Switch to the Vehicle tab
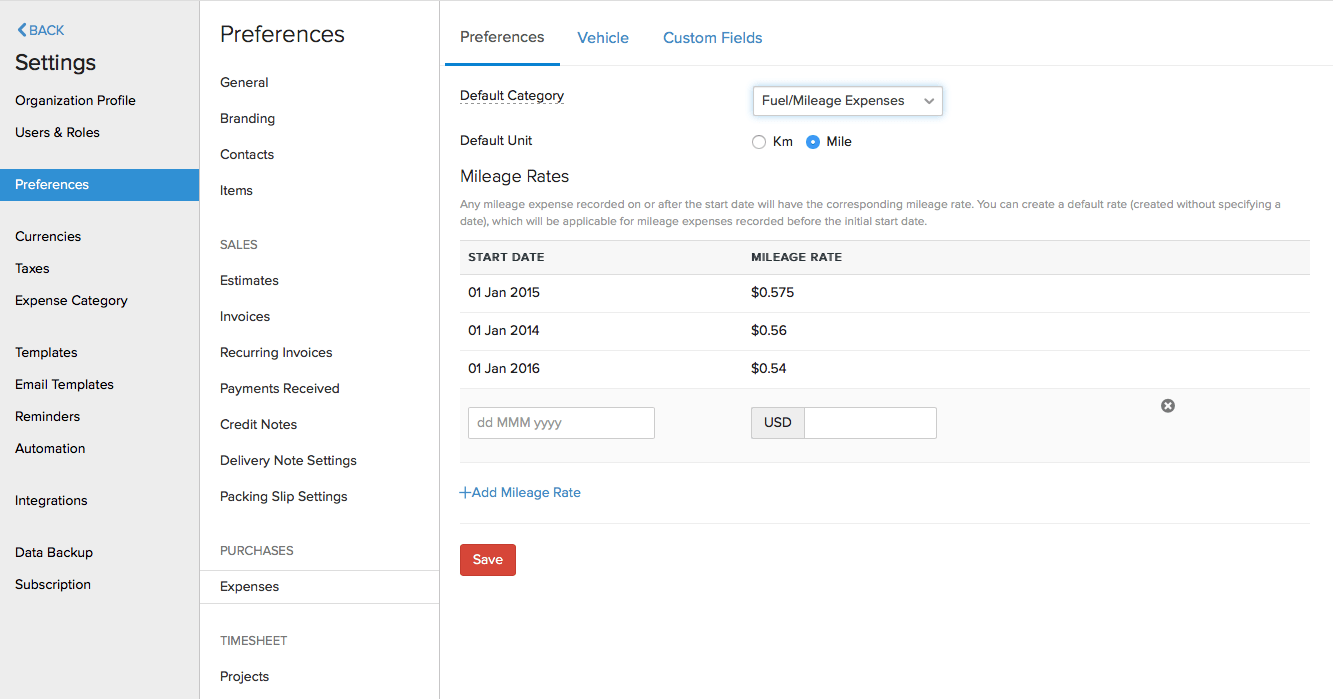 tap(603, 38)
